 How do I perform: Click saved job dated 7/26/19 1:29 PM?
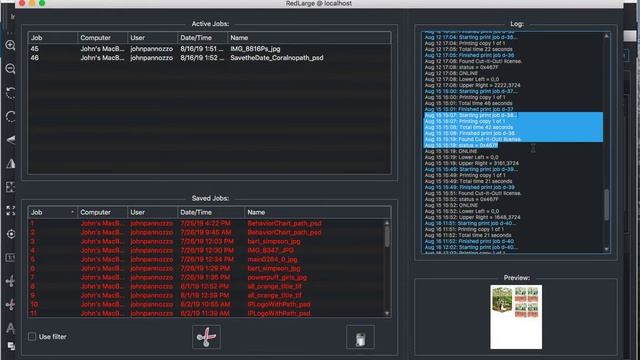click(206, 268)
